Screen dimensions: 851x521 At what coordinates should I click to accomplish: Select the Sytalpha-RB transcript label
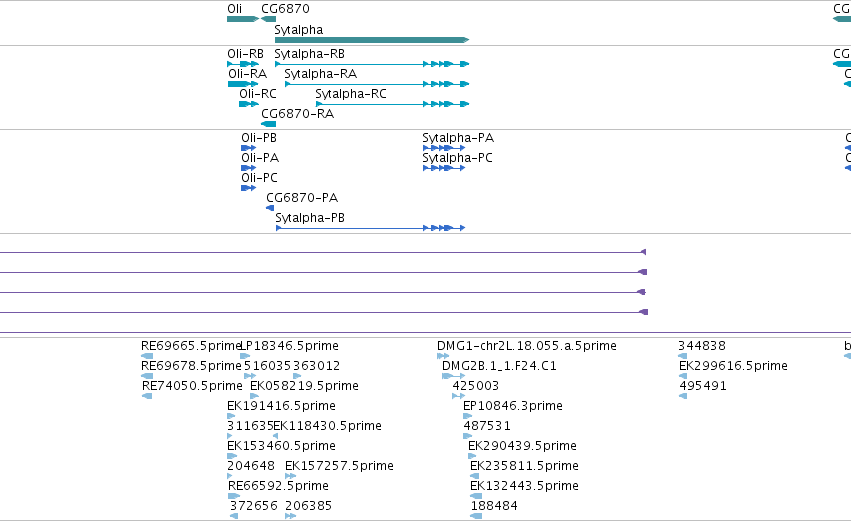pos(309,54)
